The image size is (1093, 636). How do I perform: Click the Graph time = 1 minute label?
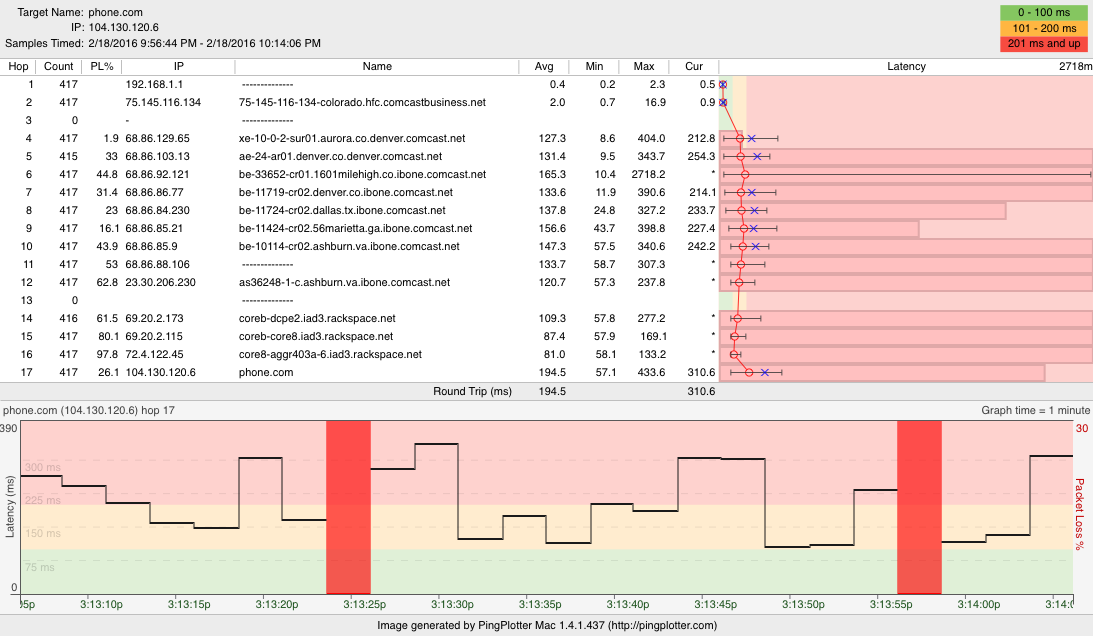[1035, 410]
